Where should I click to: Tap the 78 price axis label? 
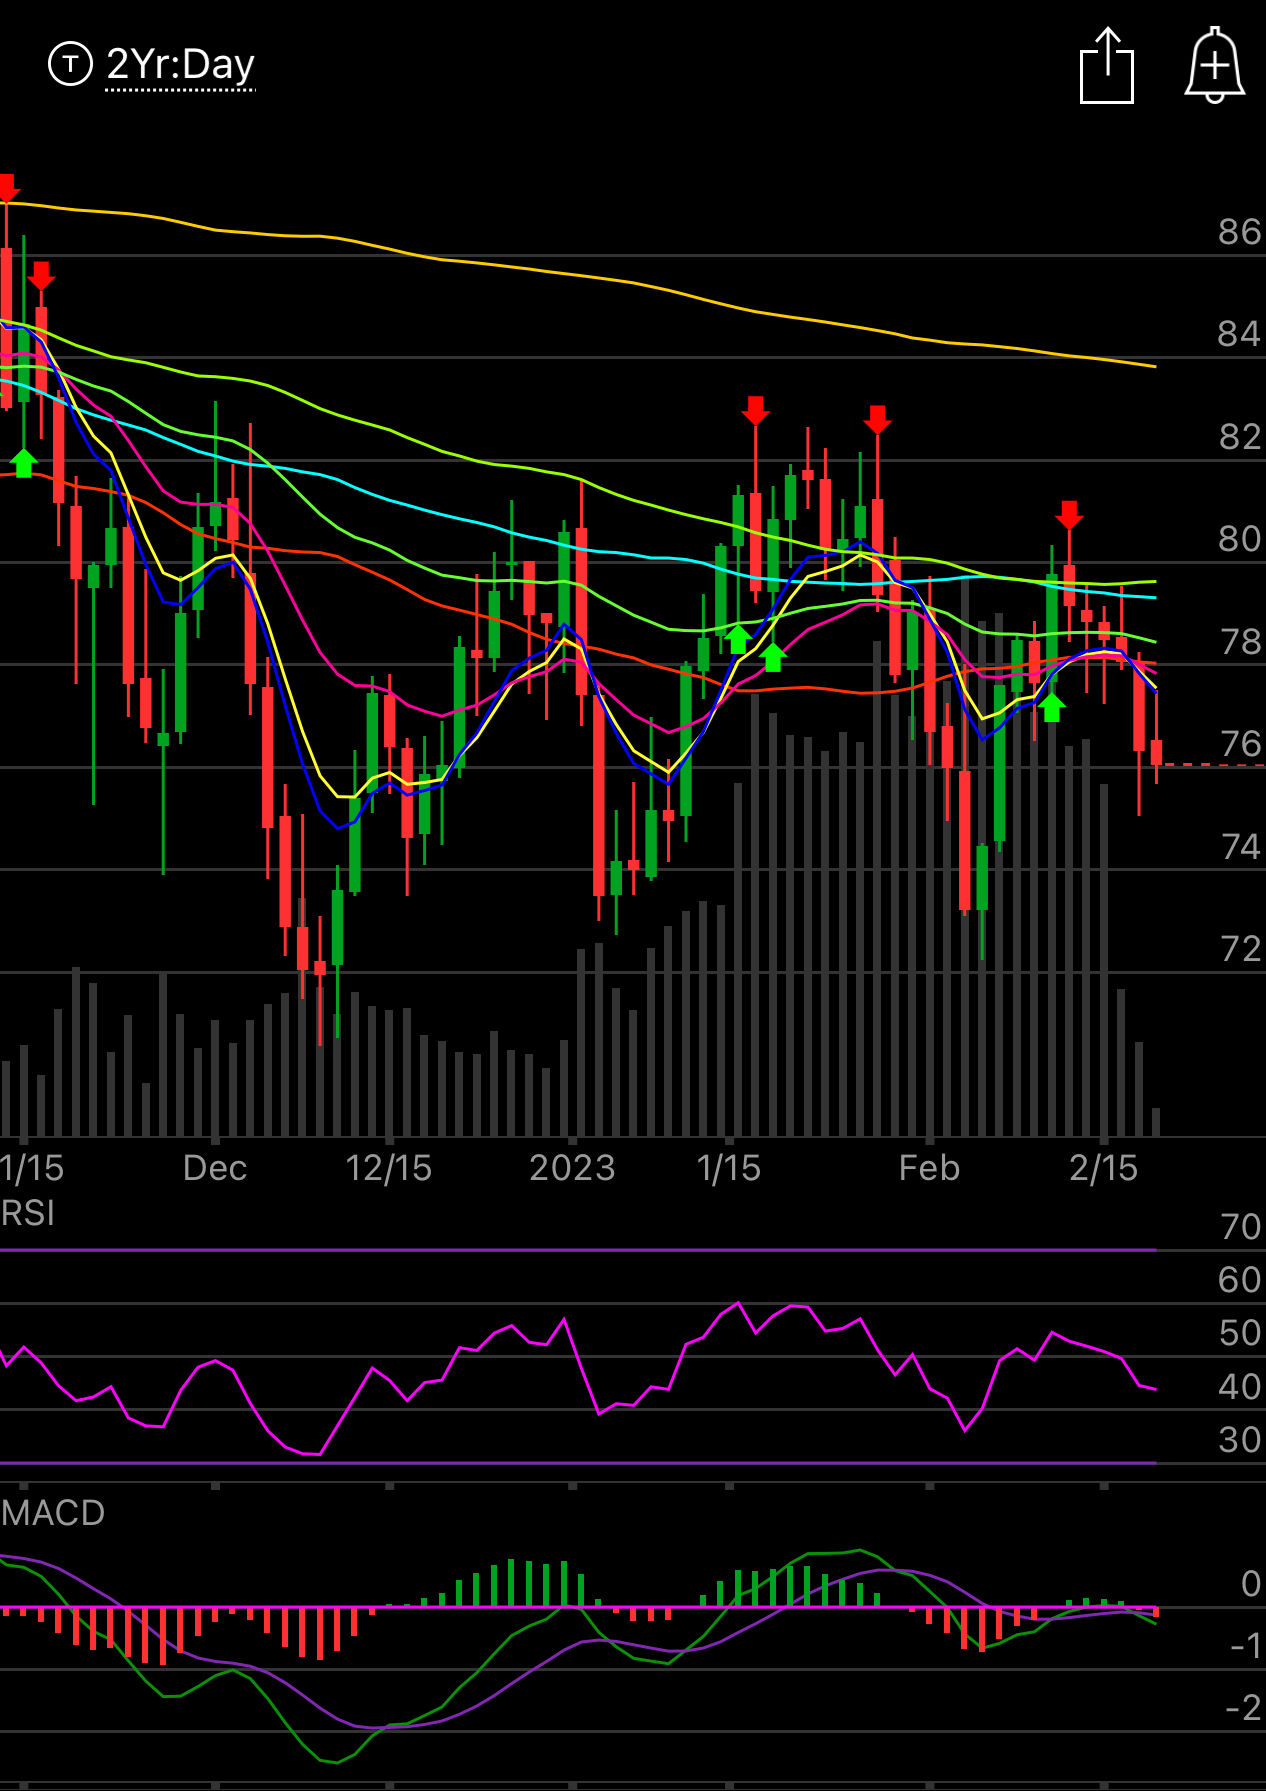[1239, 642]
